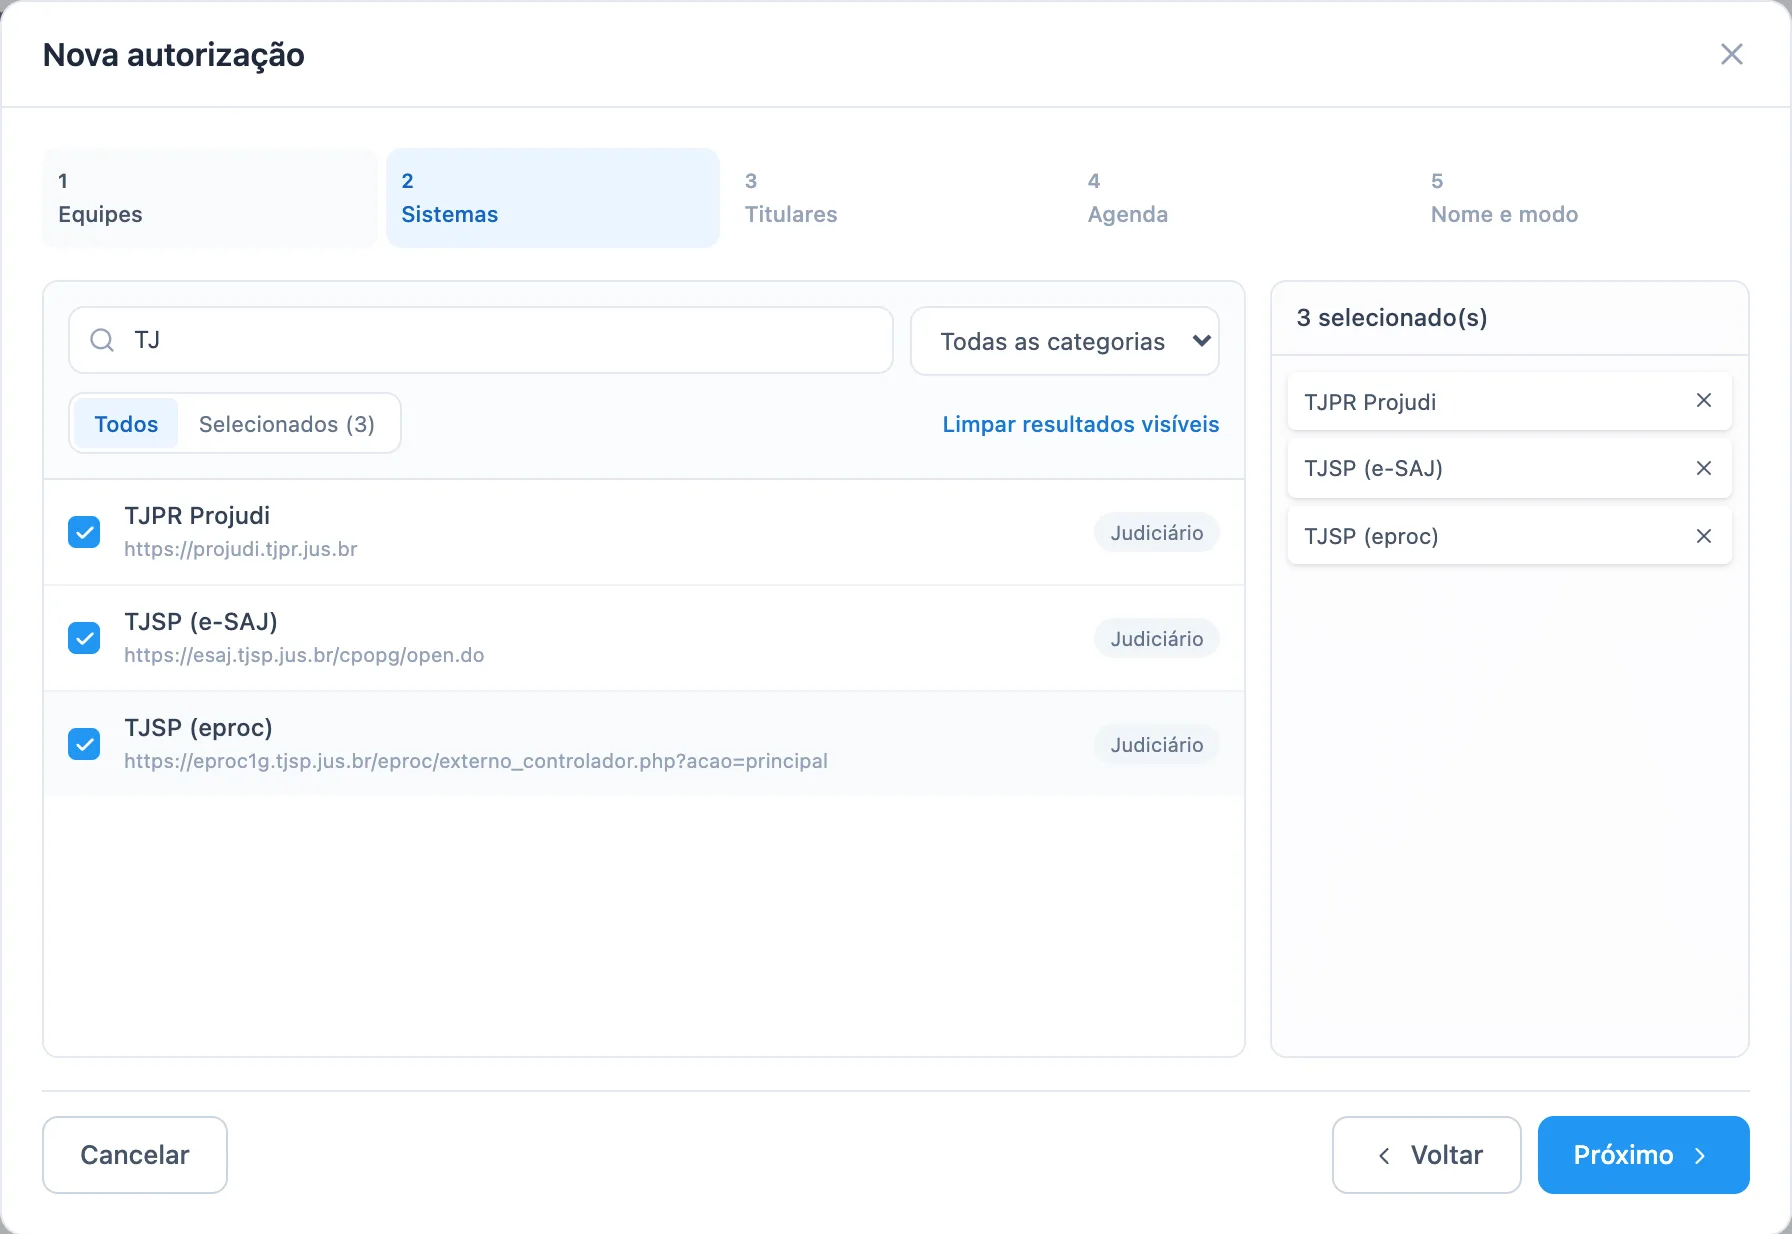Click Limpar resultados visíveis link
Viewport: 1792px width, 1234px height.
point(1081,424)
